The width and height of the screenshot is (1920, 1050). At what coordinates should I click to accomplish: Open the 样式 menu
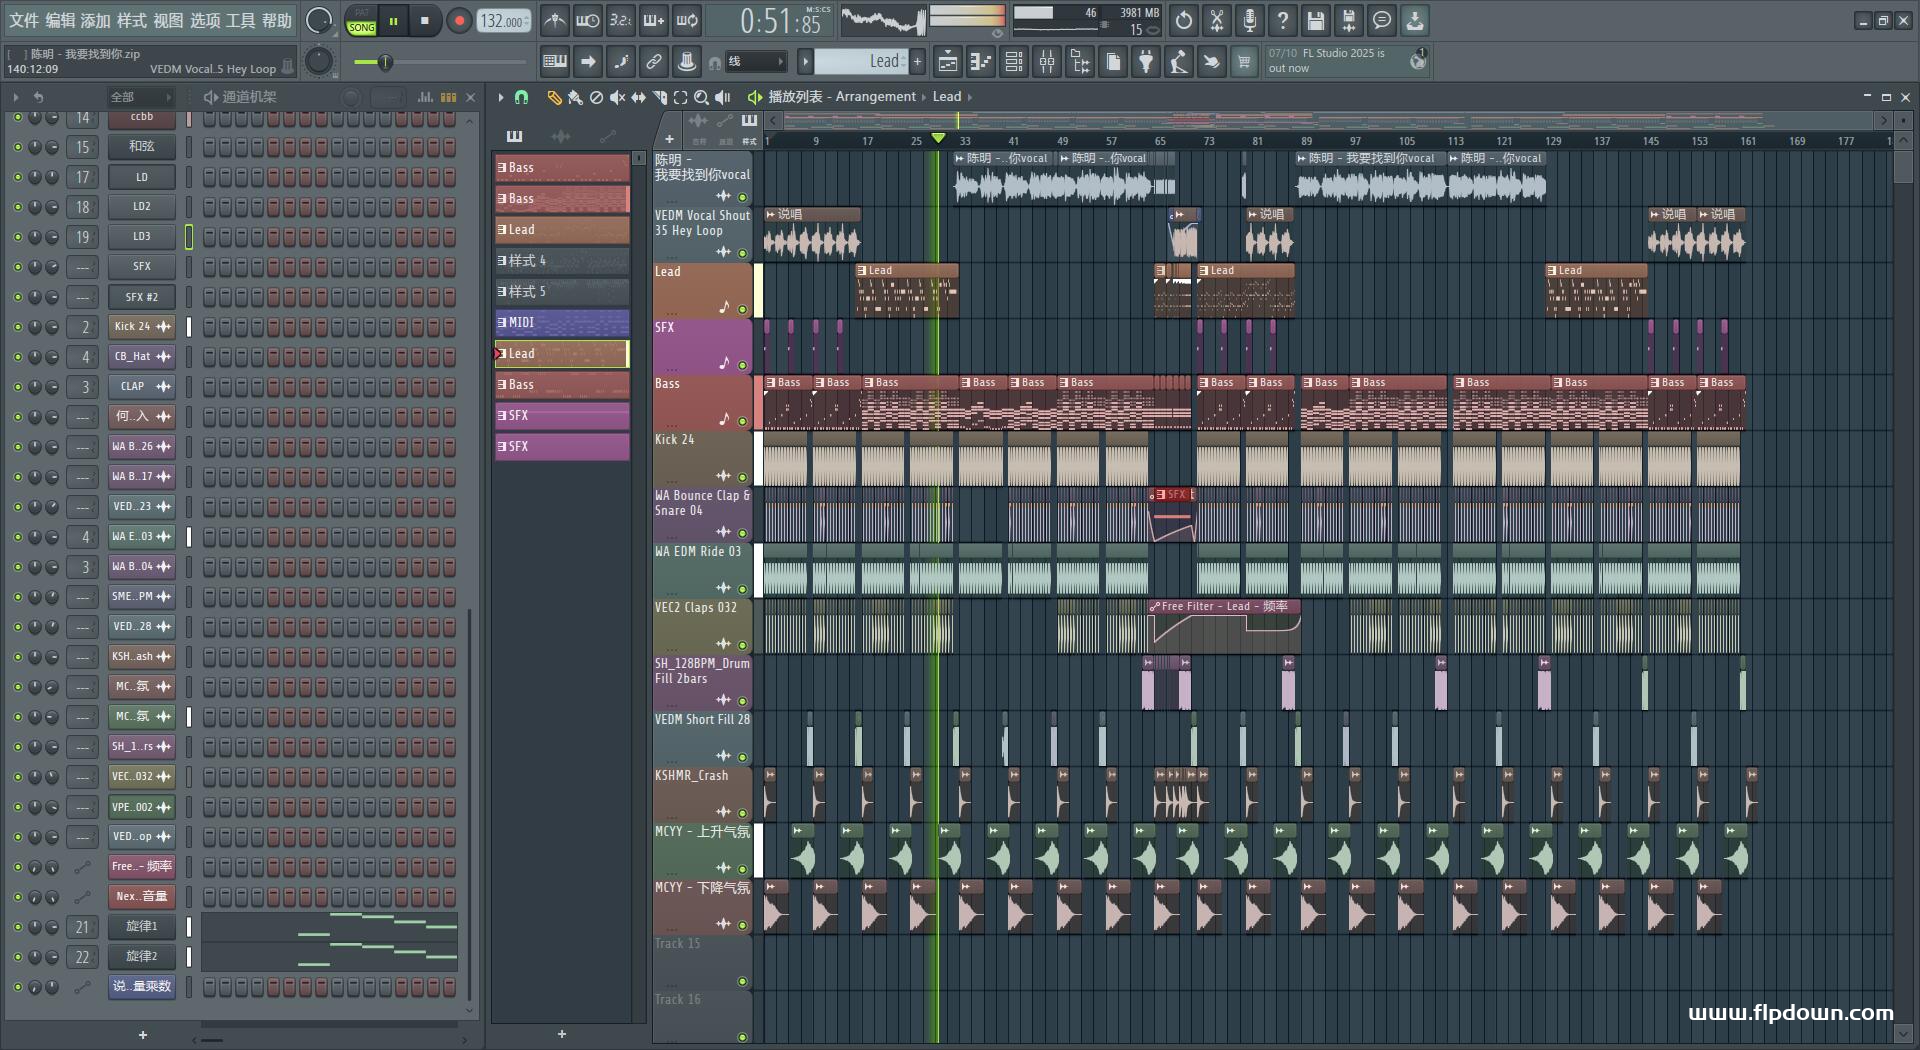pyautogui.click(x=132, y=20)
